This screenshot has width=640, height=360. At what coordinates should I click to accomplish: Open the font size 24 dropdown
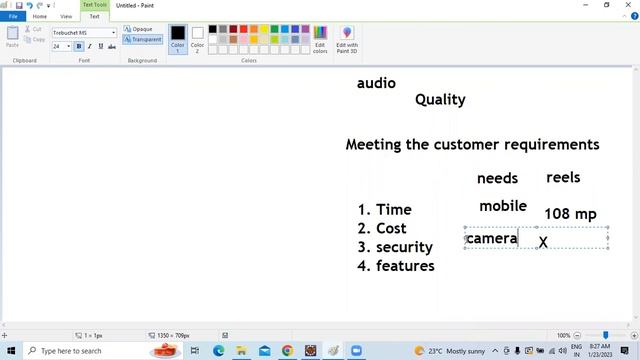tap(68, 46)
